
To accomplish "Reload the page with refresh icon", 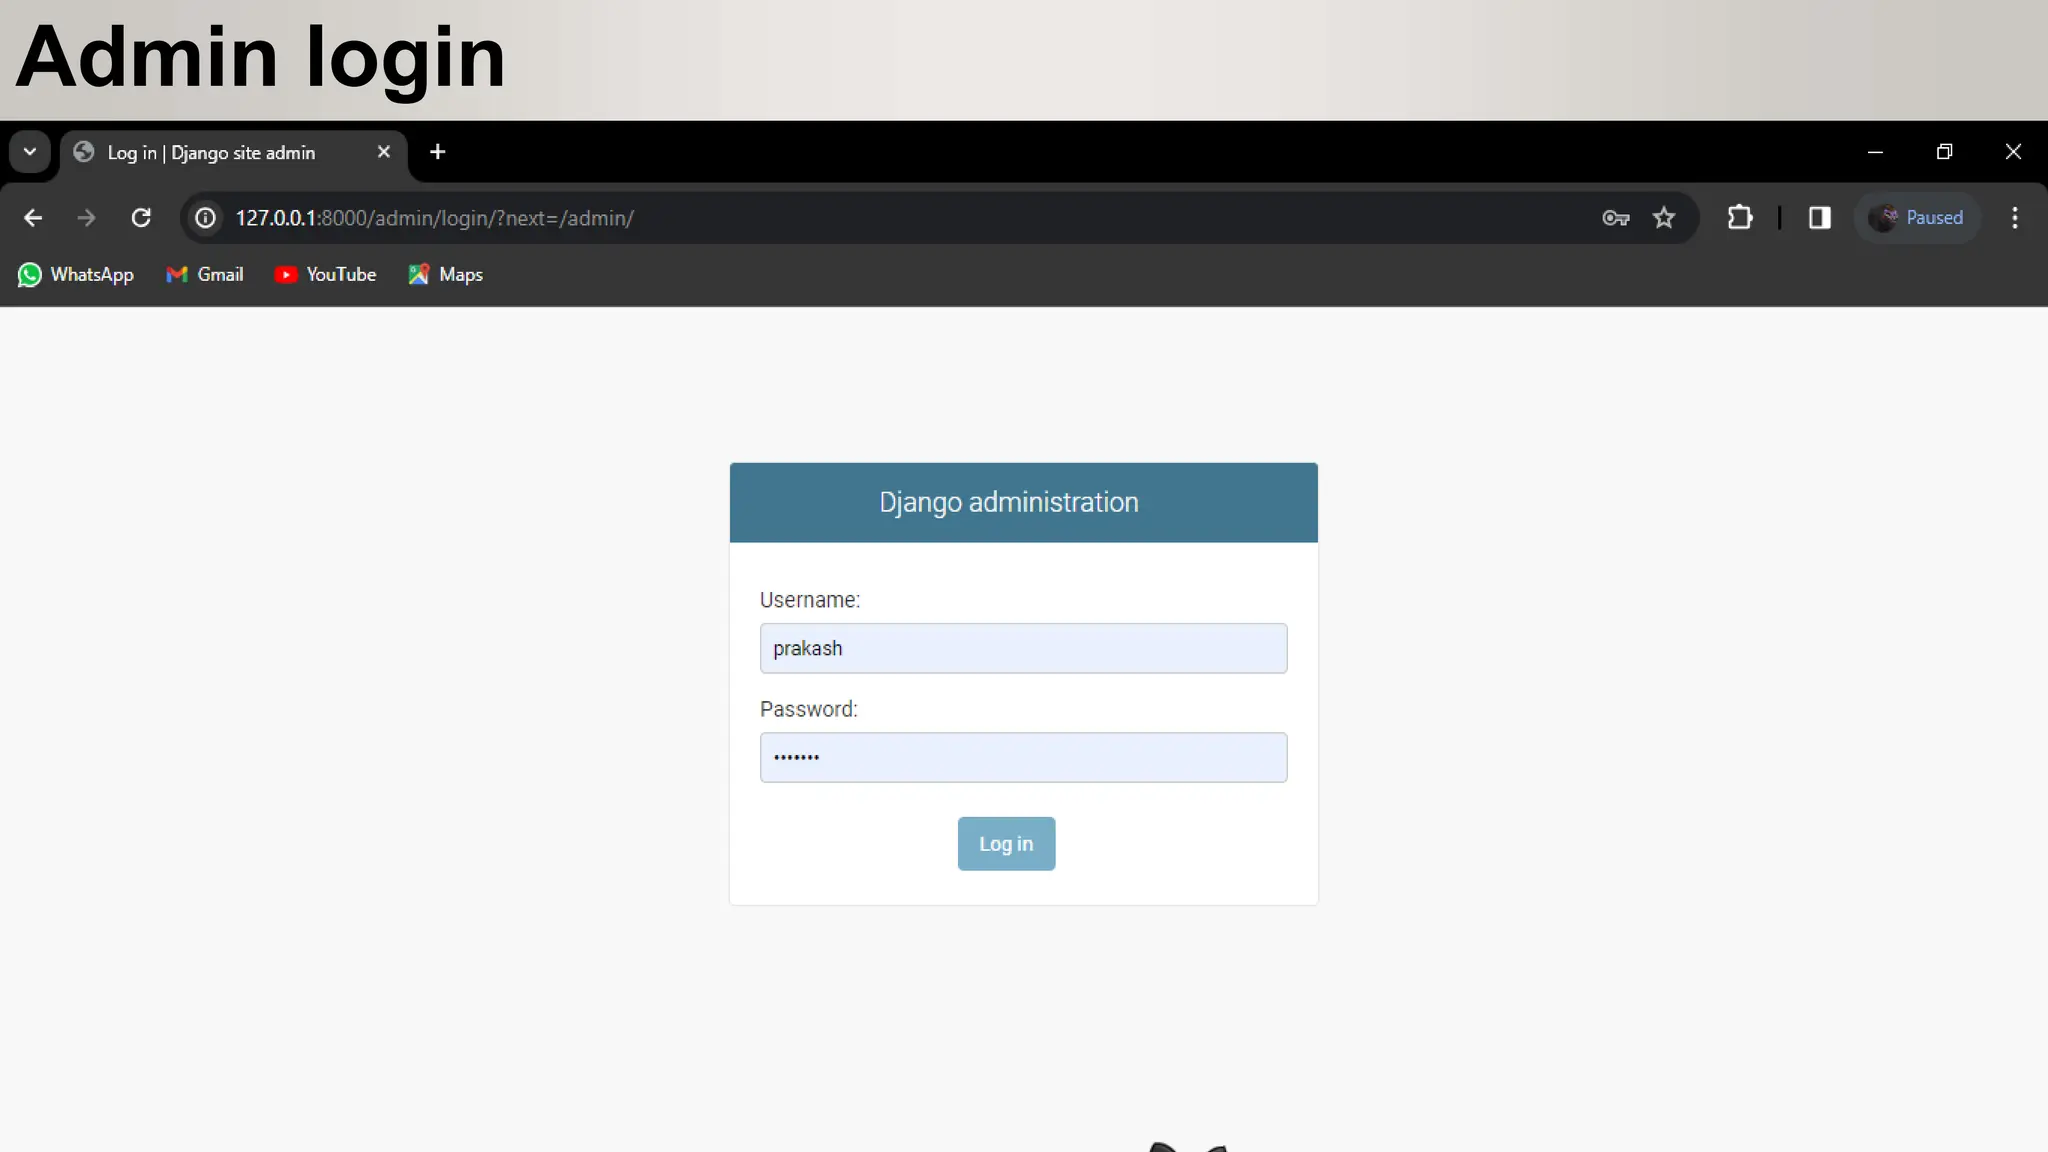I will 141,218.
